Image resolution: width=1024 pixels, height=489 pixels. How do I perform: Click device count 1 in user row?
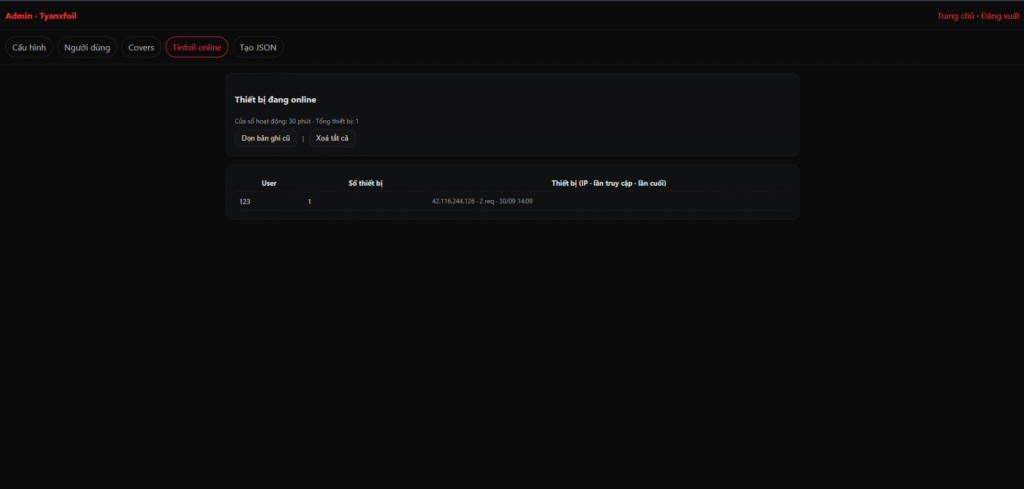coord(310,202)
